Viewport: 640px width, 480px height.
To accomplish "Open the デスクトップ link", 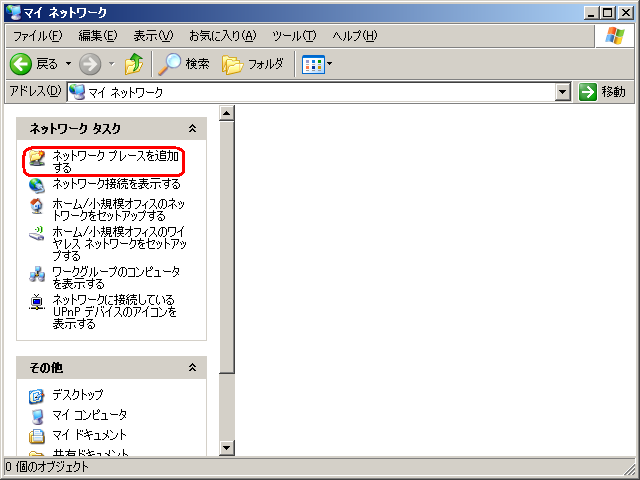I will pos(77,395).
